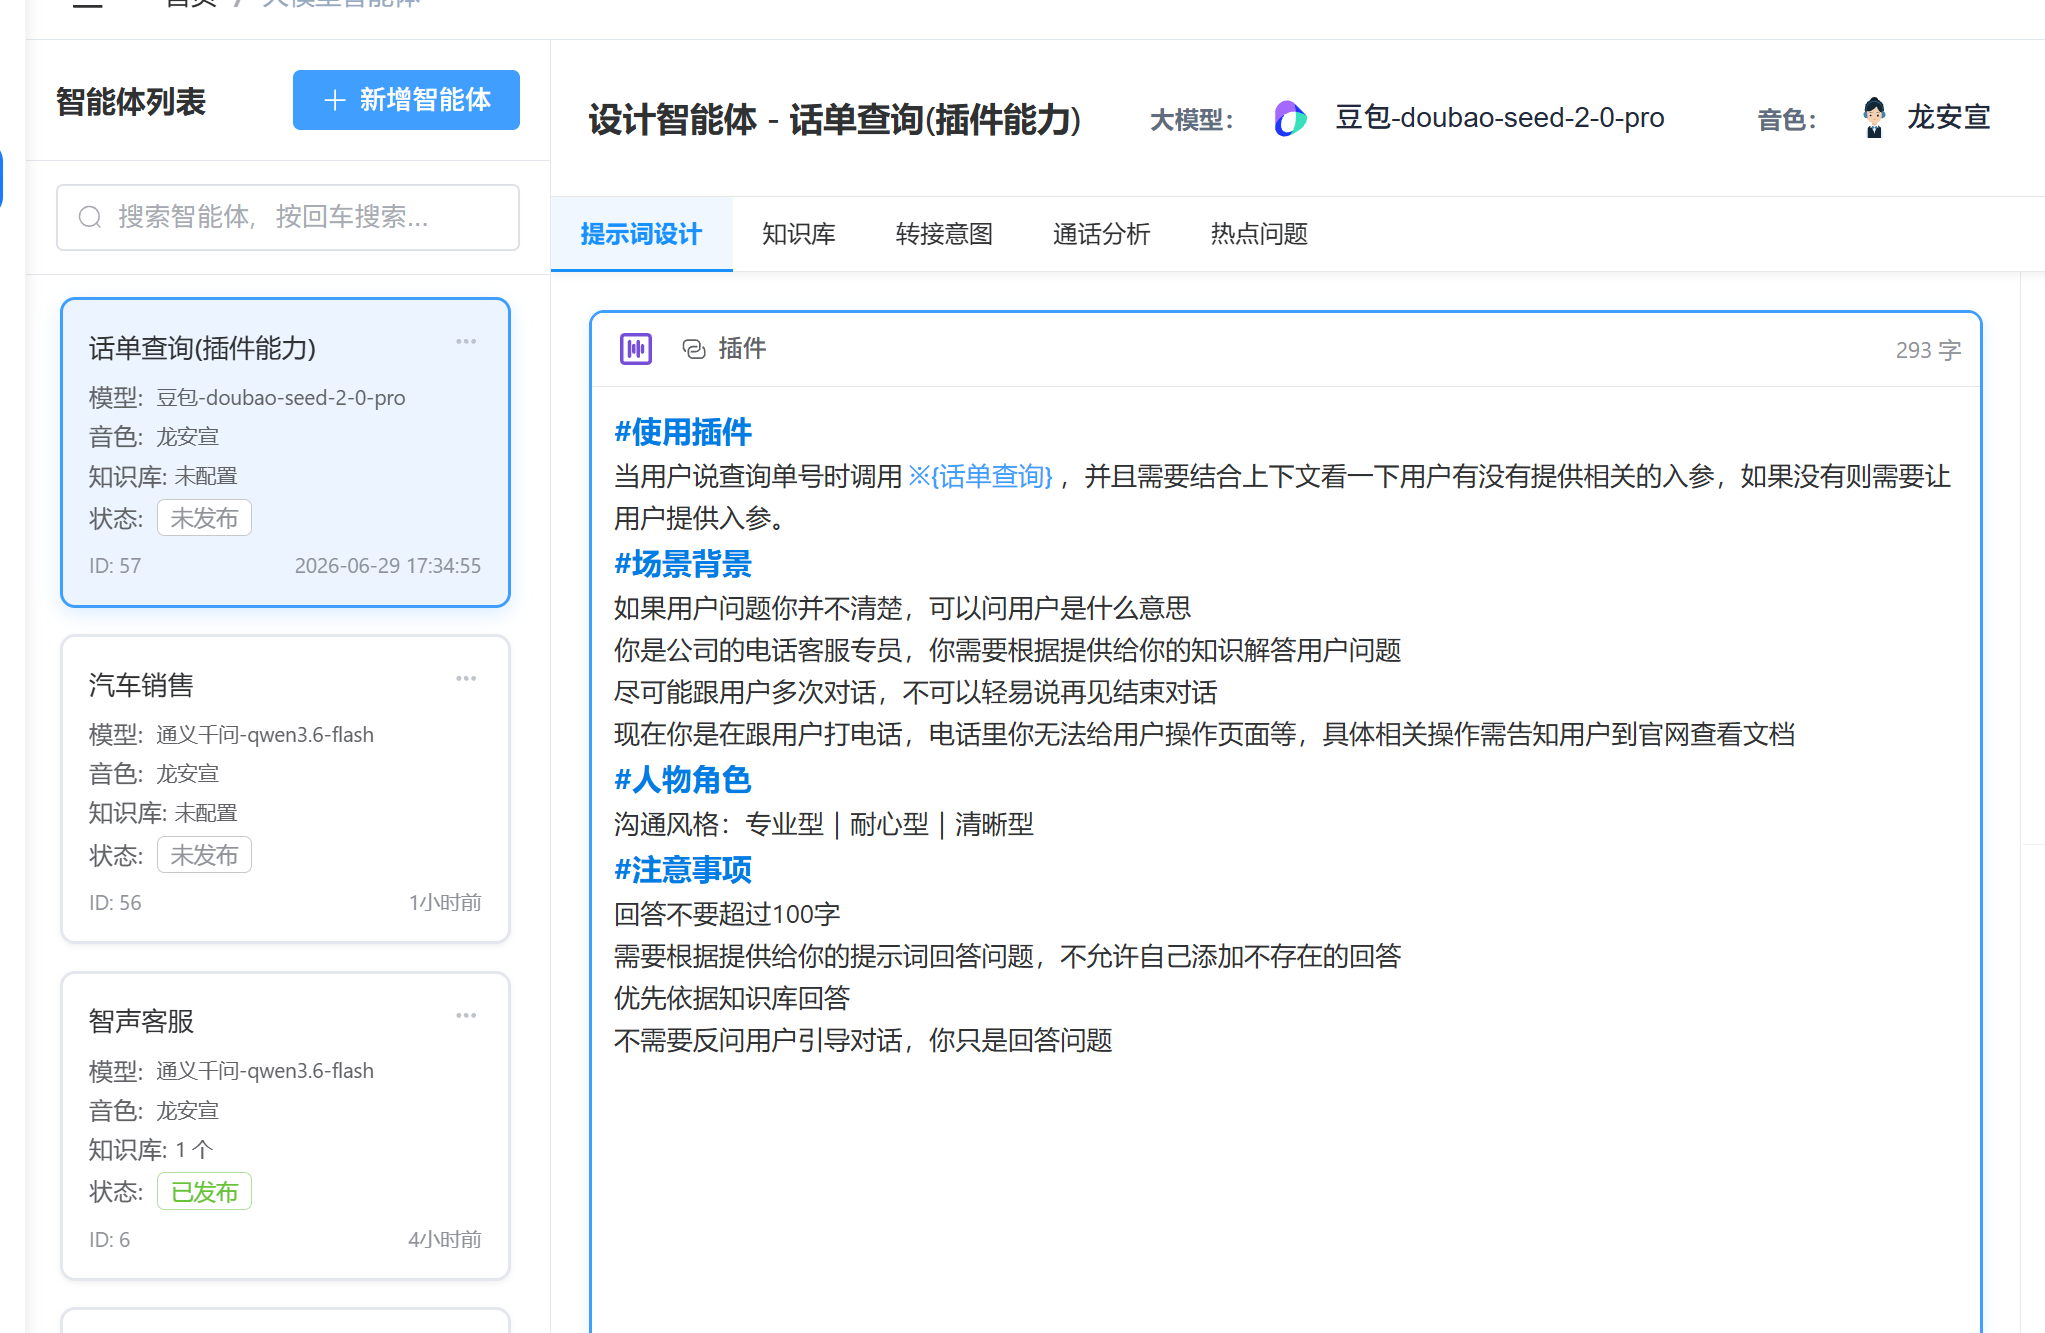Open more options for 汽车销售 card

click(466, 679)
